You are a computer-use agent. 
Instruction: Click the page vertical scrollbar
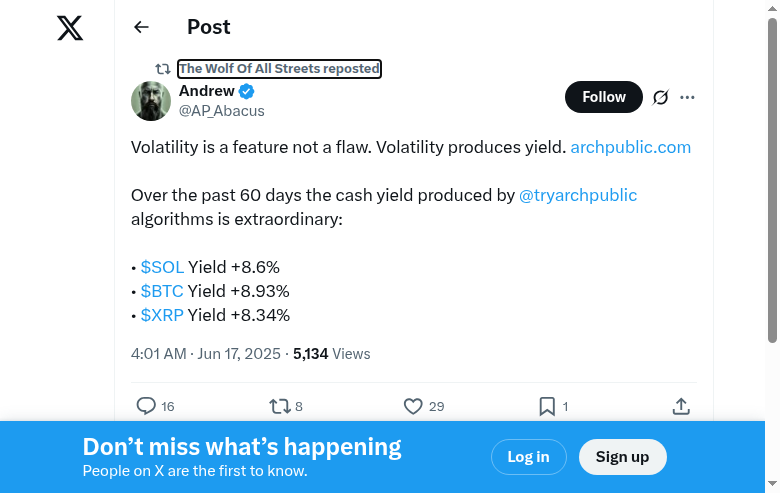(x=772, y=180)
